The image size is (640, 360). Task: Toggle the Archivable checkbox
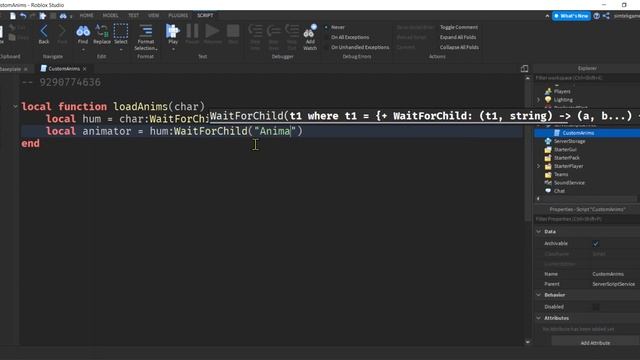(x=596, y=244)
